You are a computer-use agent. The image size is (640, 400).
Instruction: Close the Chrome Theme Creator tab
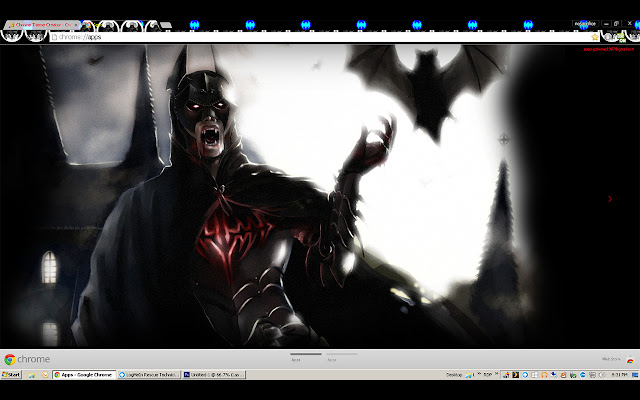pyautogui.click(x=76, y=25)
